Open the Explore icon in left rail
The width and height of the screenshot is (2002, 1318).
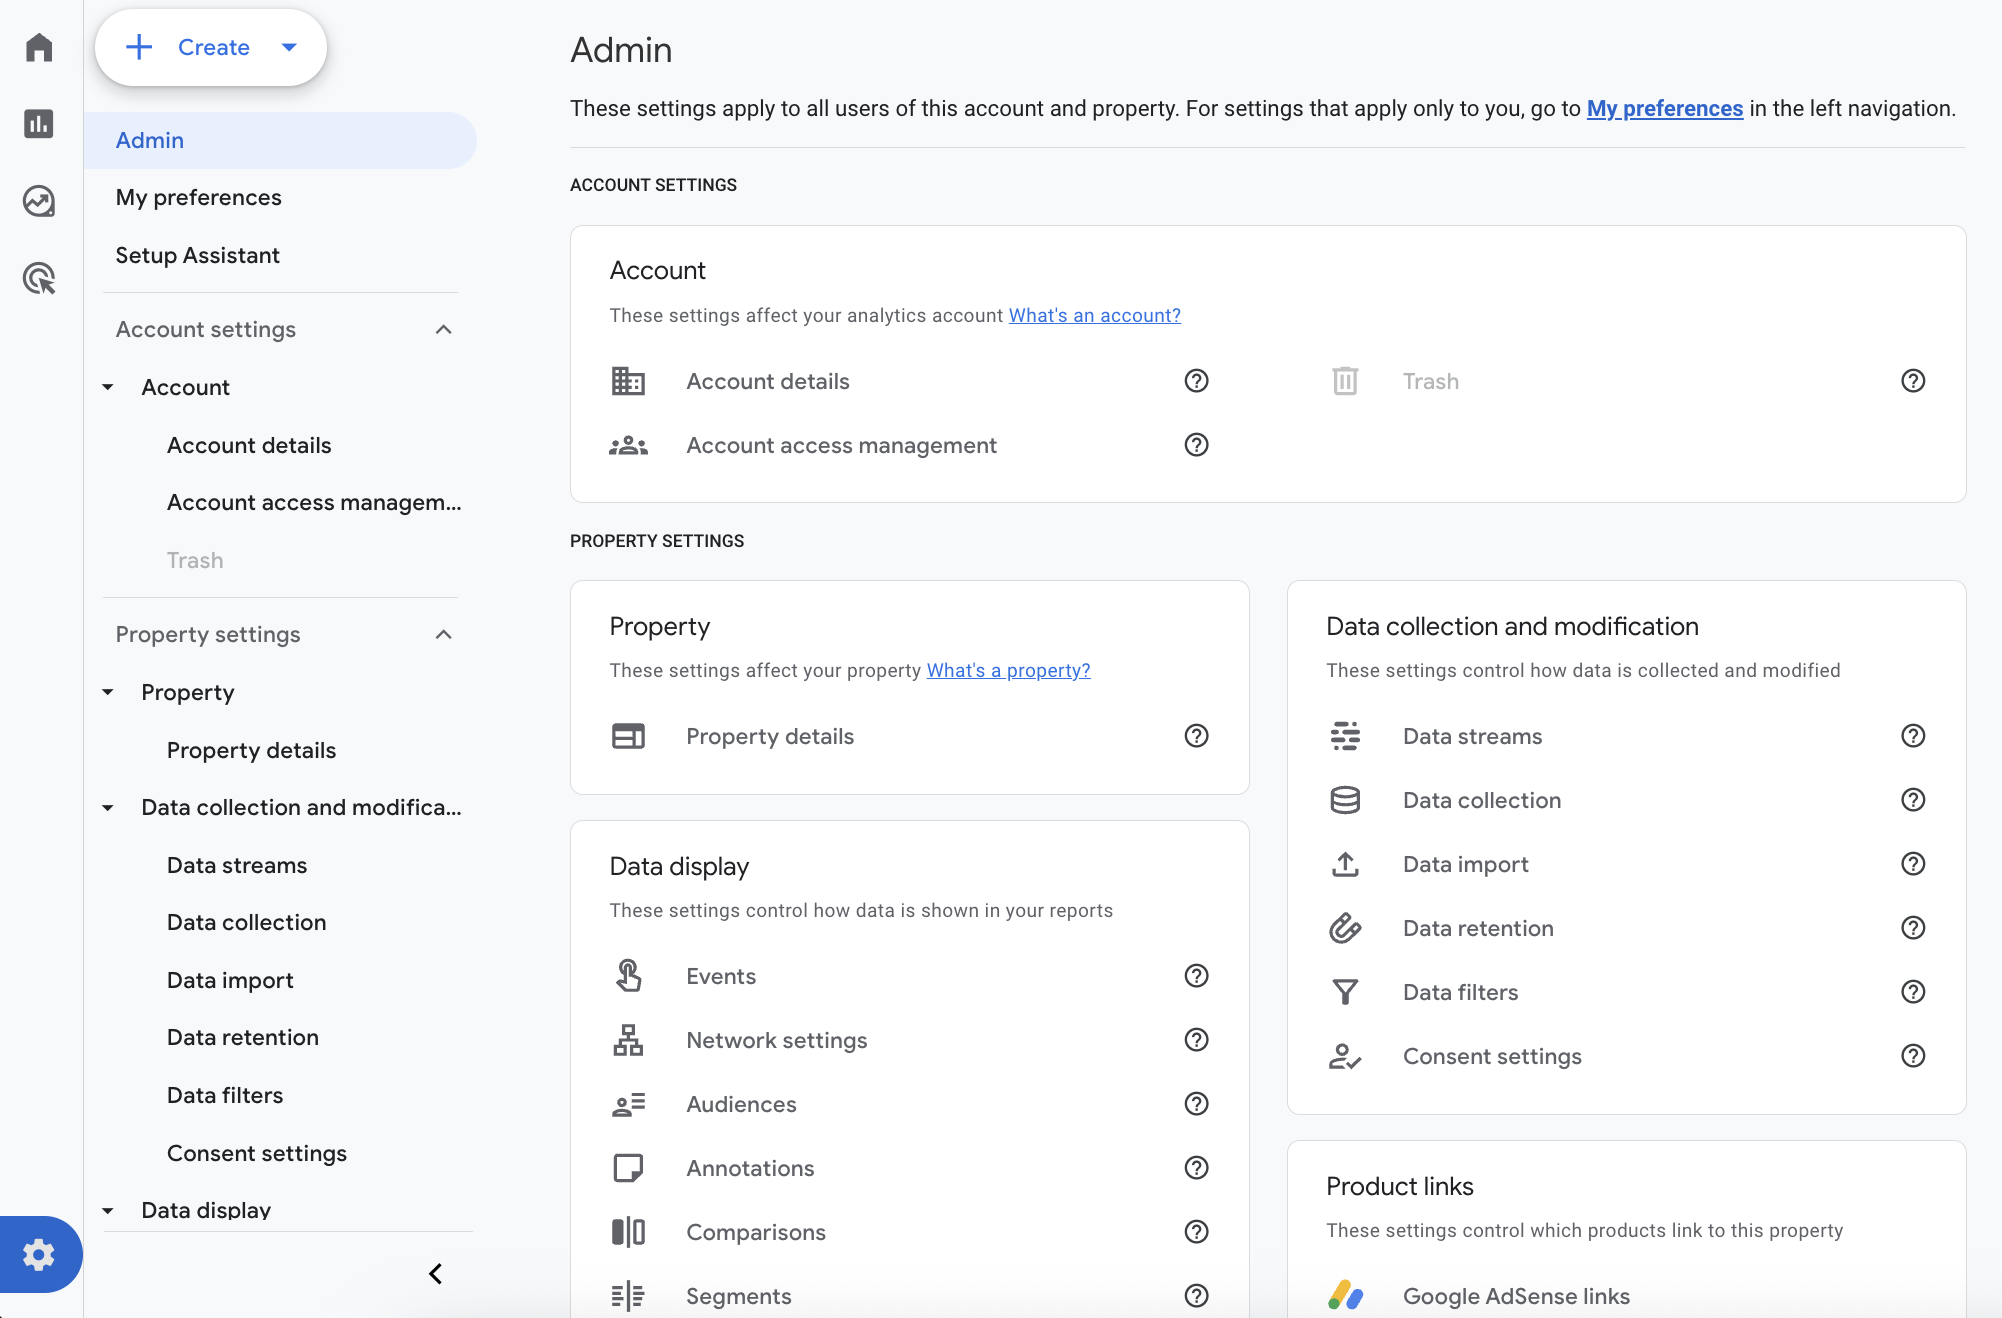39,201
